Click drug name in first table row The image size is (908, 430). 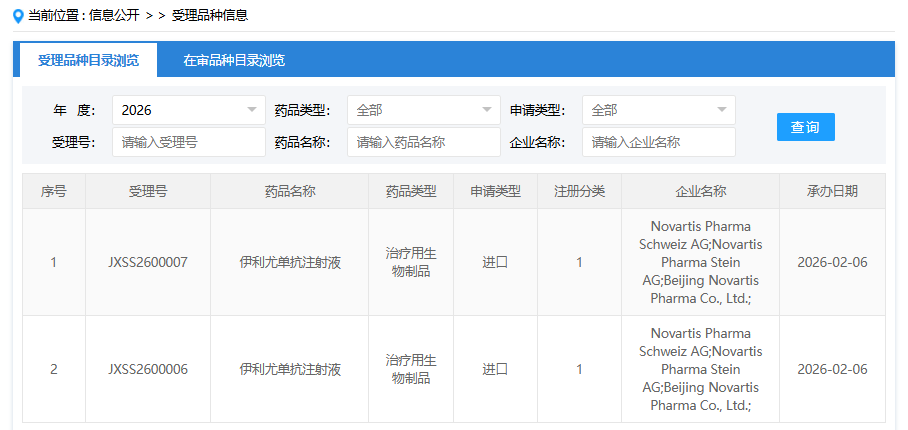(x=289, y=262)
